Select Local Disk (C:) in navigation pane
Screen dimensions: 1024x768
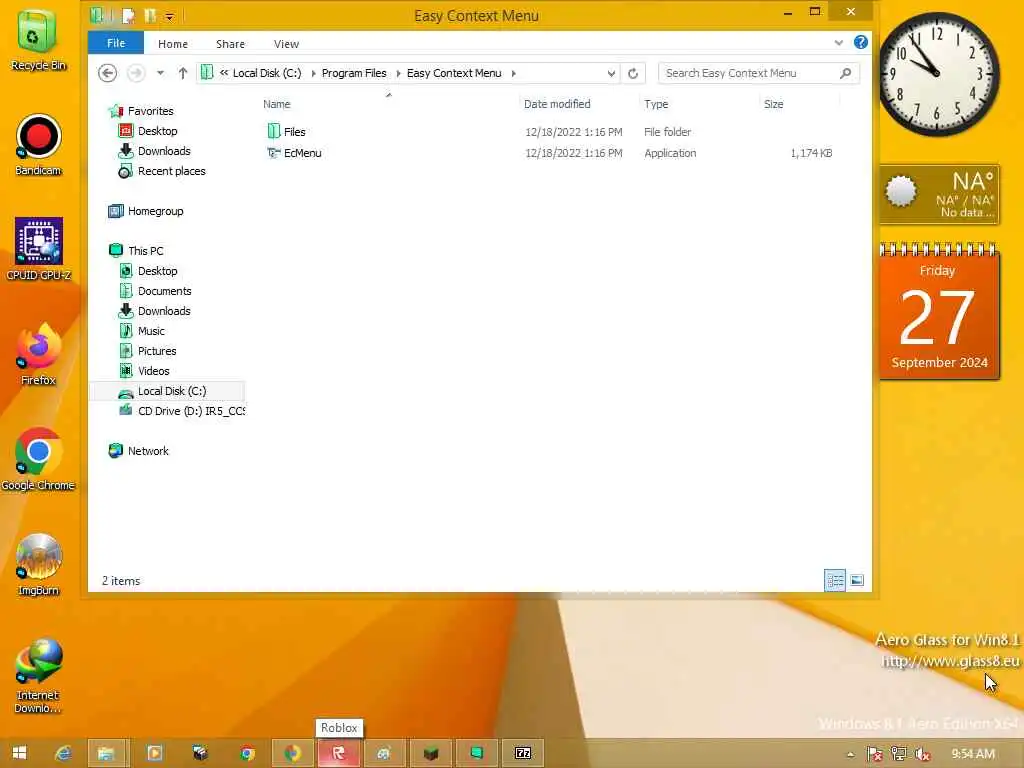(x=172, y=391)
